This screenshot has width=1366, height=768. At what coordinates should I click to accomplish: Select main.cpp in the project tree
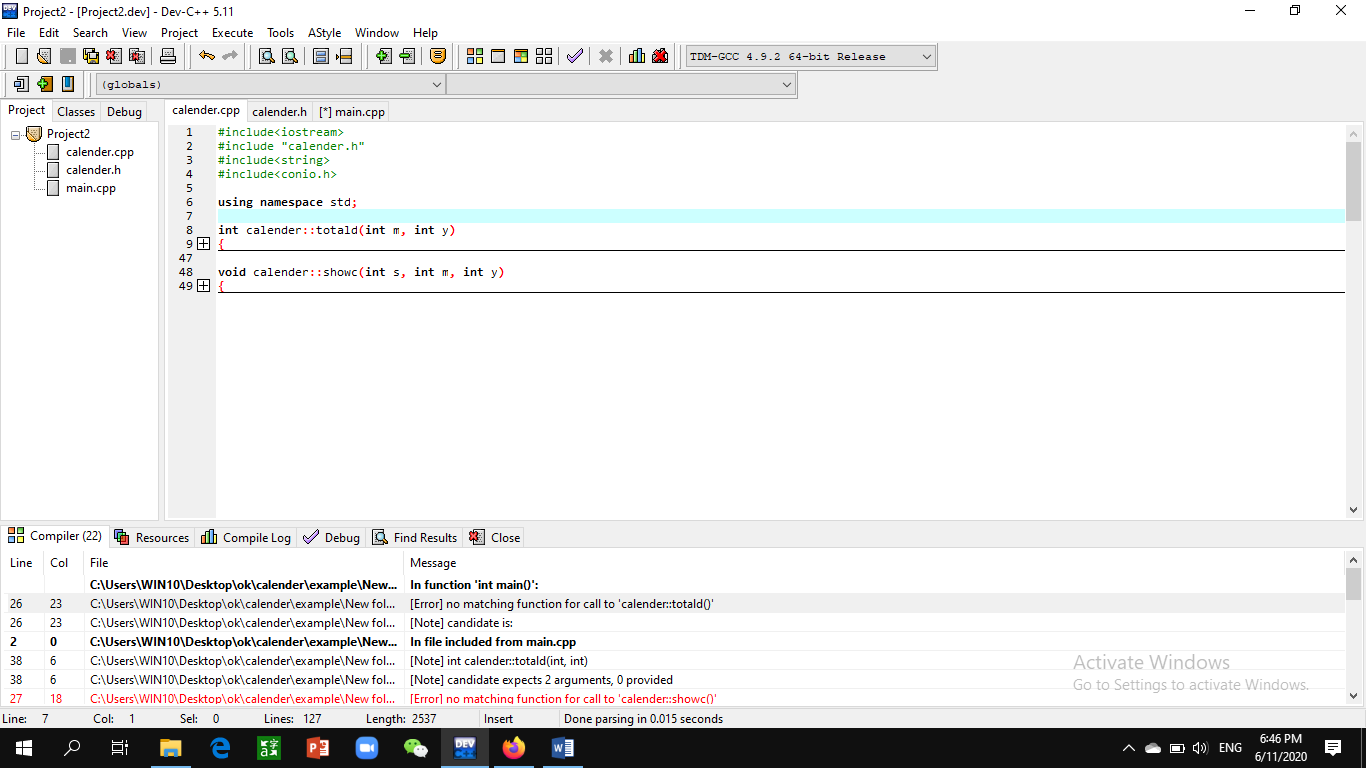pyautogui.click(x=90, y=187)
